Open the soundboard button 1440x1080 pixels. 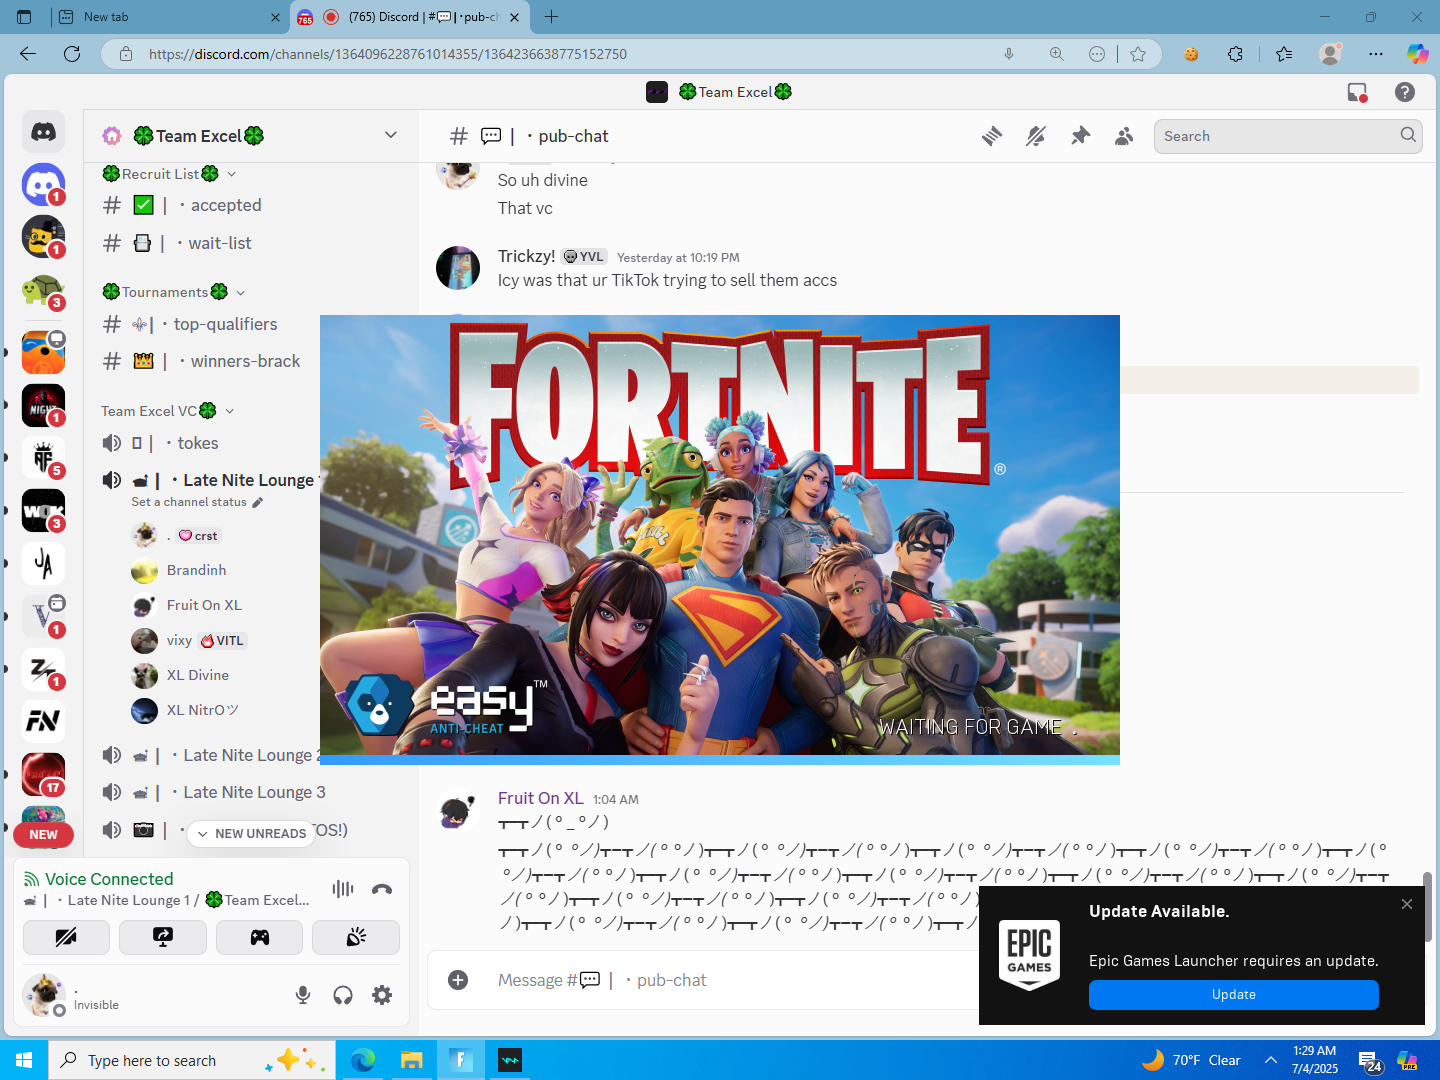(x=356, y=937)
